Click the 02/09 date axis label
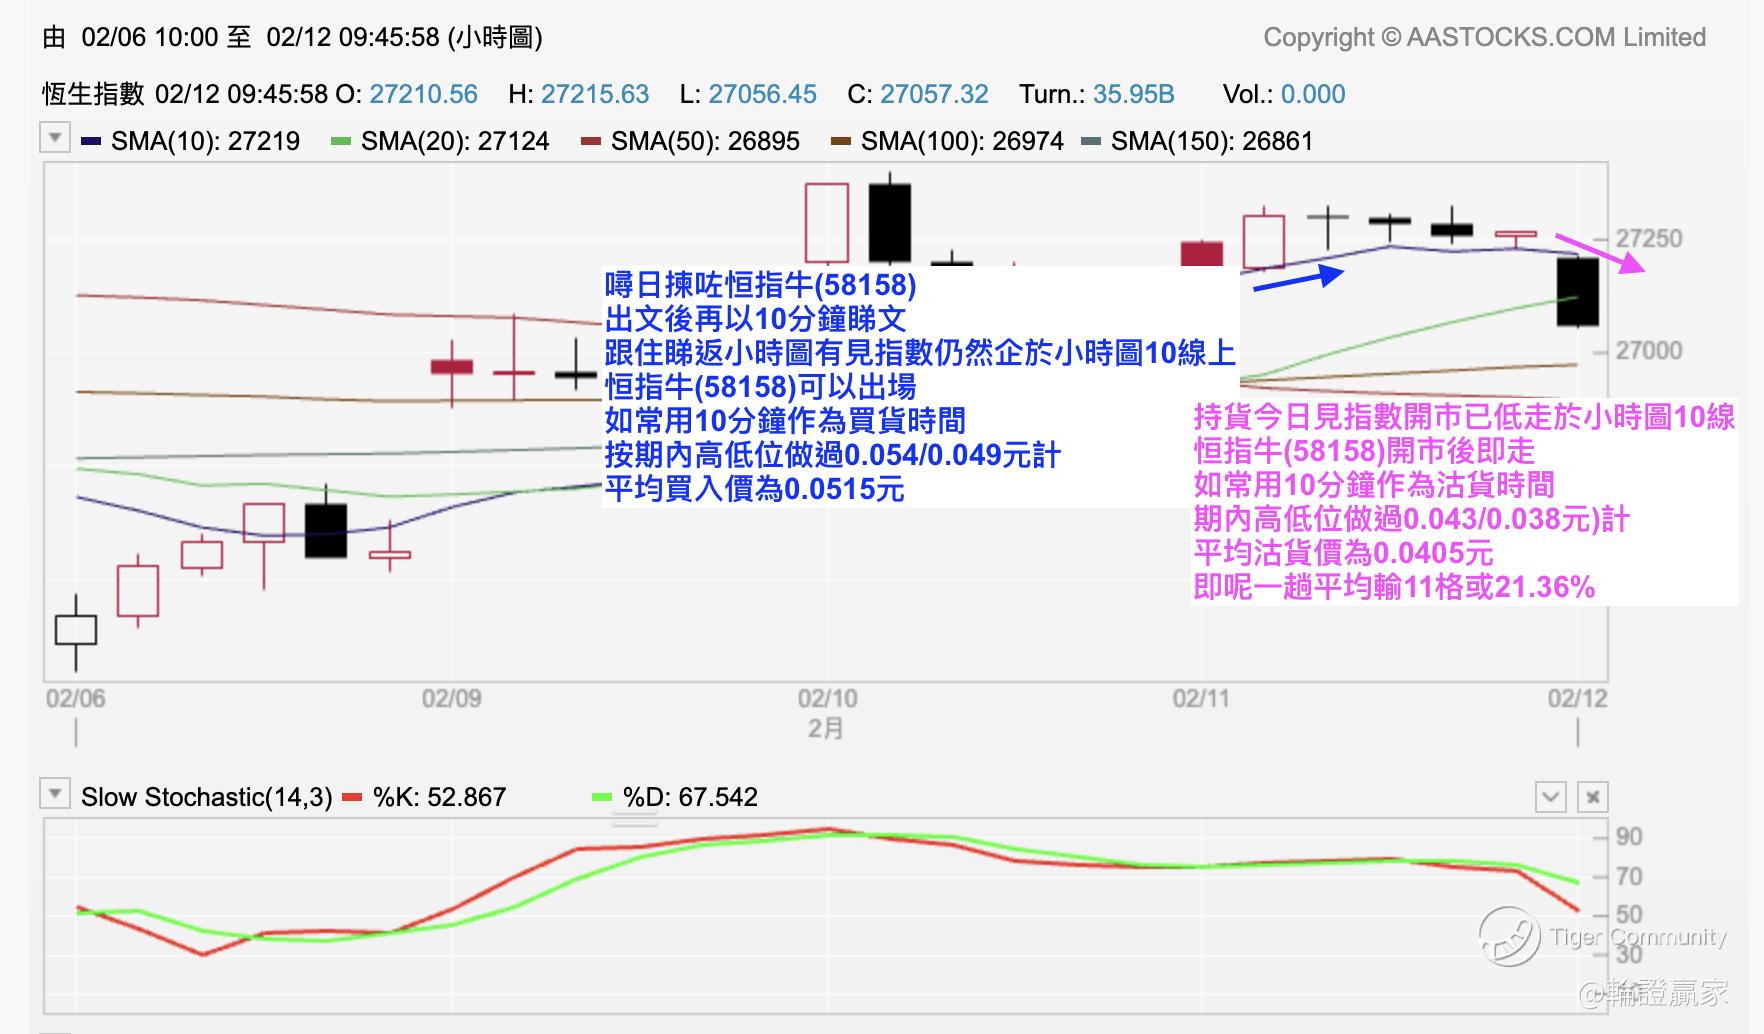The width and height of the screenshot is (1764, 1034). pos(451,698)
